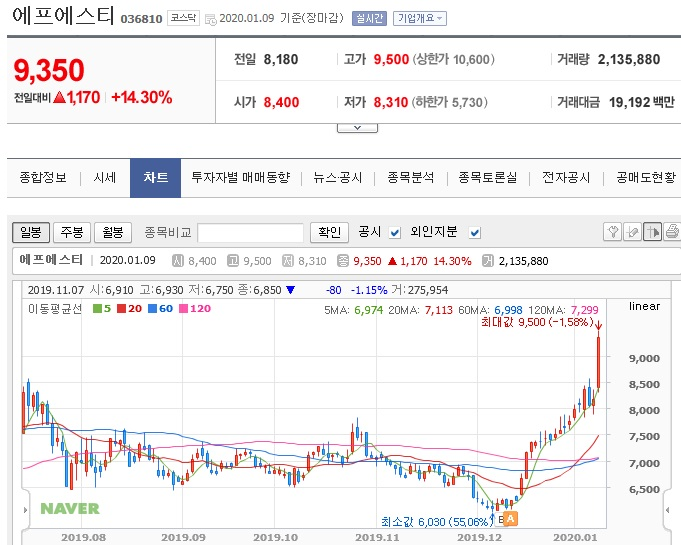Click the 확인 button
Image resolution: width=681 pixels, height=545 pixels.
(x=329, y=232)
